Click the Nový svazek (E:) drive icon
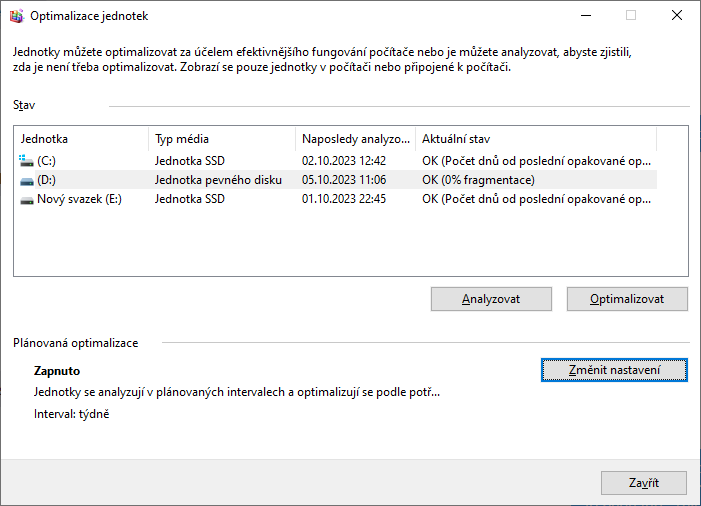This screenshot has width=701, height=506. coord(26,200)
